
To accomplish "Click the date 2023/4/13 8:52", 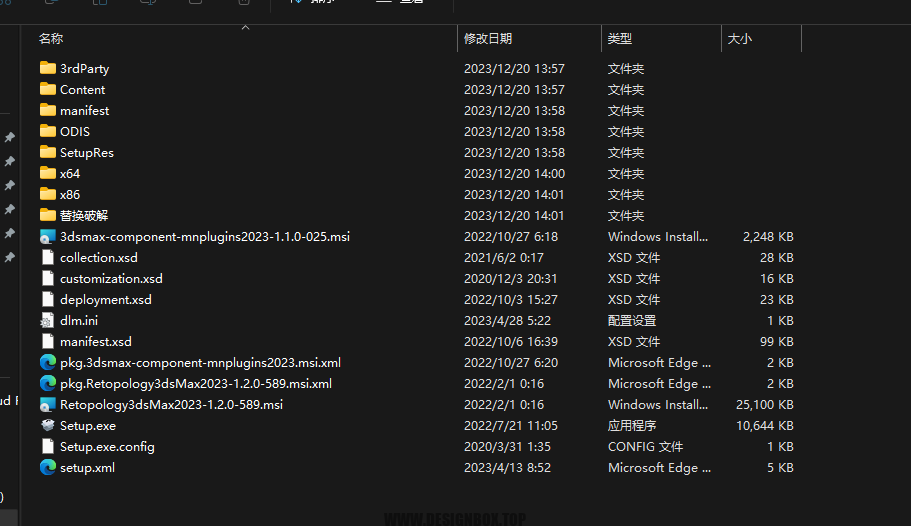I will pyautogui.click(x=507, y=467).
